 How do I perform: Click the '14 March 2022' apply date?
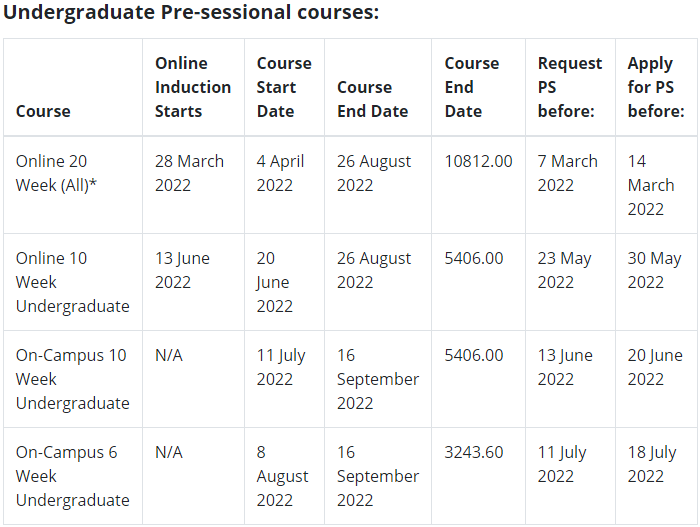coord(651,185)
